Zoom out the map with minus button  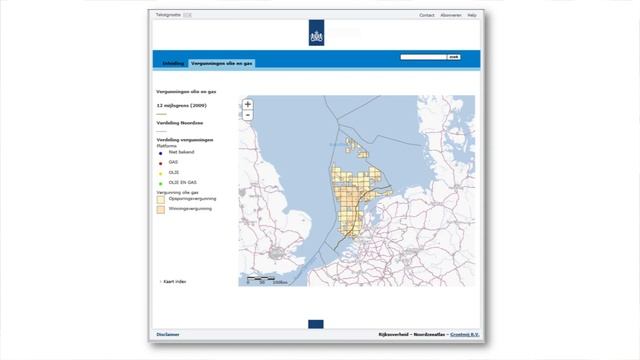click(x=247, y=115)
